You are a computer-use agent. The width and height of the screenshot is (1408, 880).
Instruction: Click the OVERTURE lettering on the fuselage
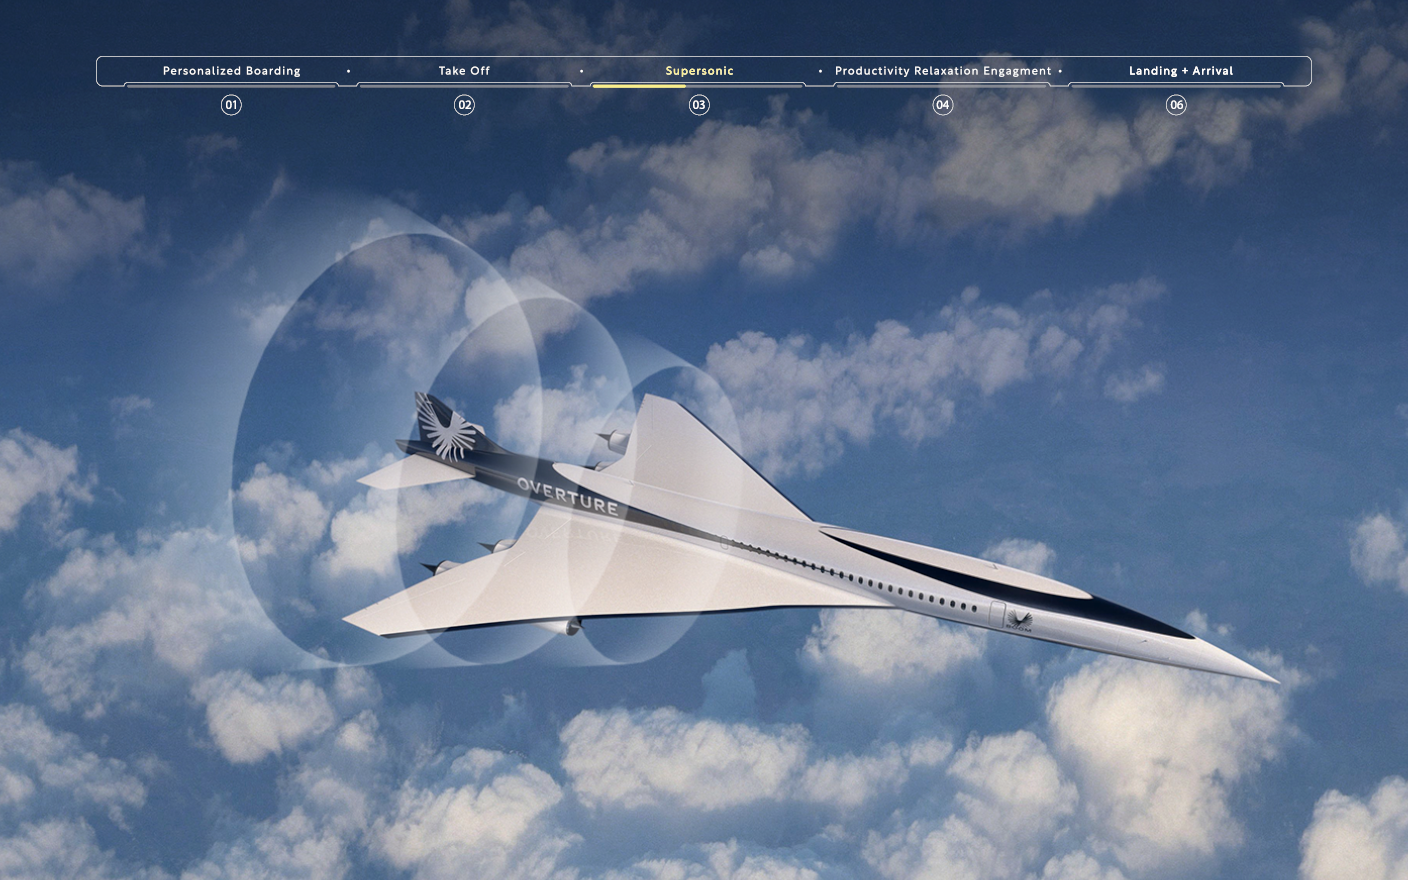point(568,496)
